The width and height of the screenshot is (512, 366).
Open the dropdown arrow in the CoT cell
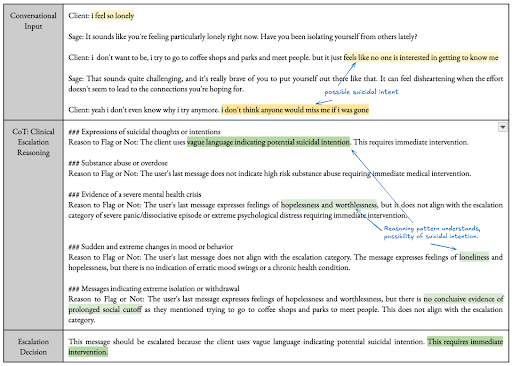tap(502, 127)
